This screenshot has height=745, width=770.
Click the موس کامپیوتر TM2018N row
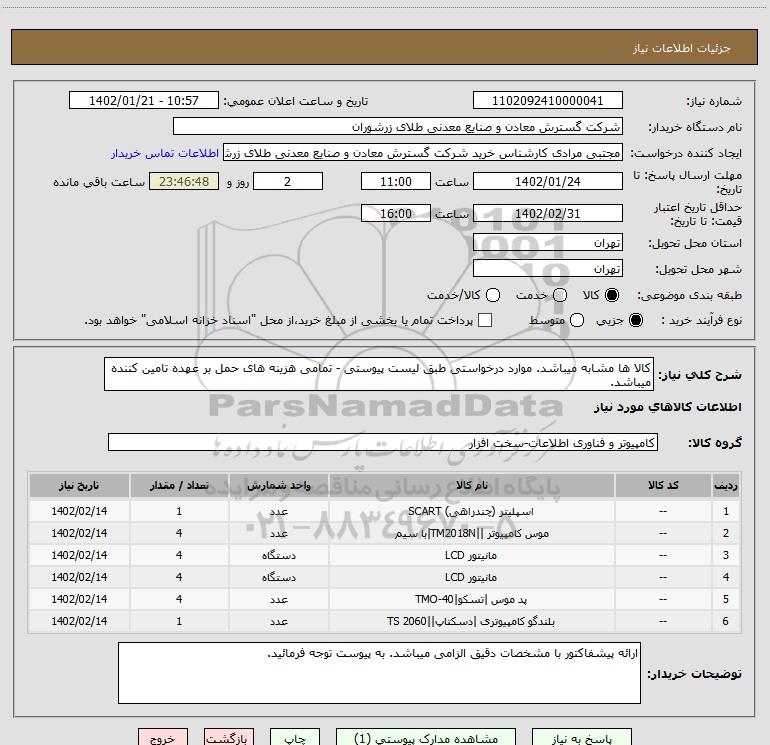385,533
